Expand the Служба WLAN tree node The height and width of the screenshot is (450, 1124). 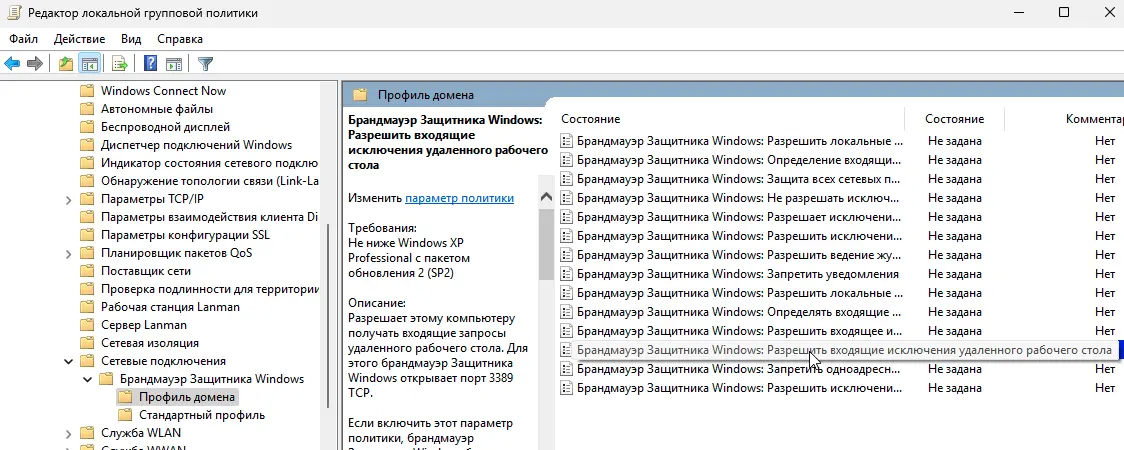click(69, 433)
